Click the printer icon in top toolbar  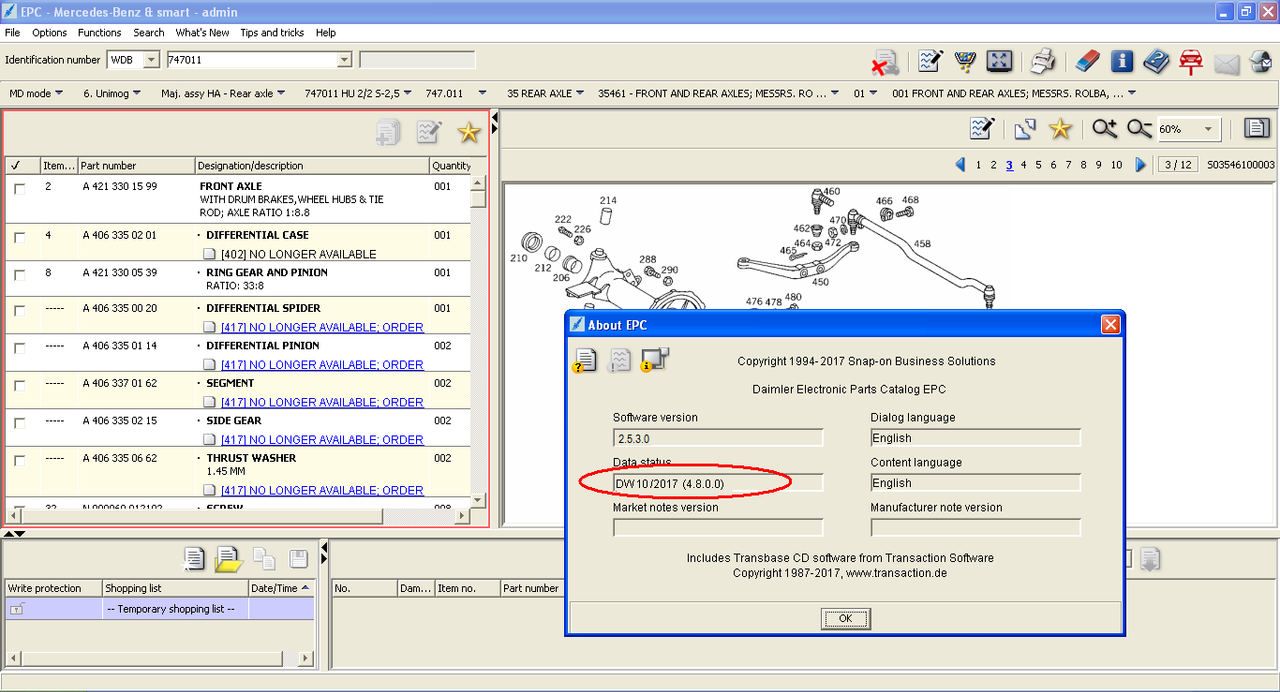1043,61
